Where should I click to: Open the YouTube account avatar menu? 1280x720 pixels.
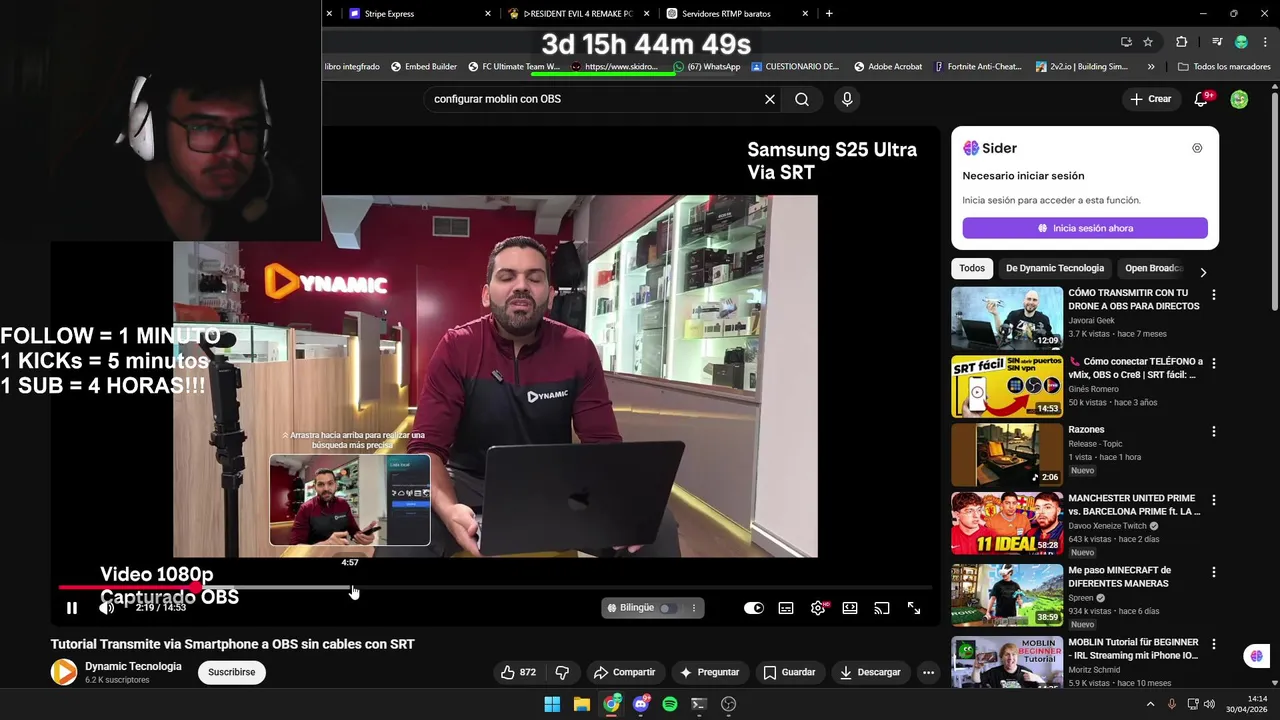[1239, 99]
